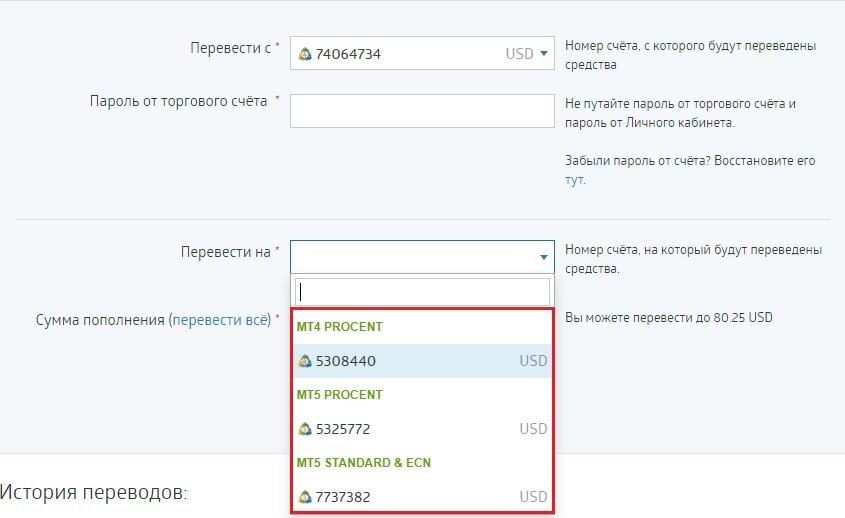Click the 'перевести всё' link
The height and width of the screenshot is (518, 845).
(x=221, y=320)
